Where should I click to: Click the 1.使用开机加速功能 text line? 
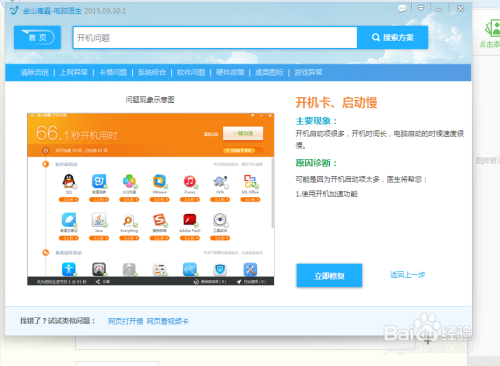tap(326, 194)
